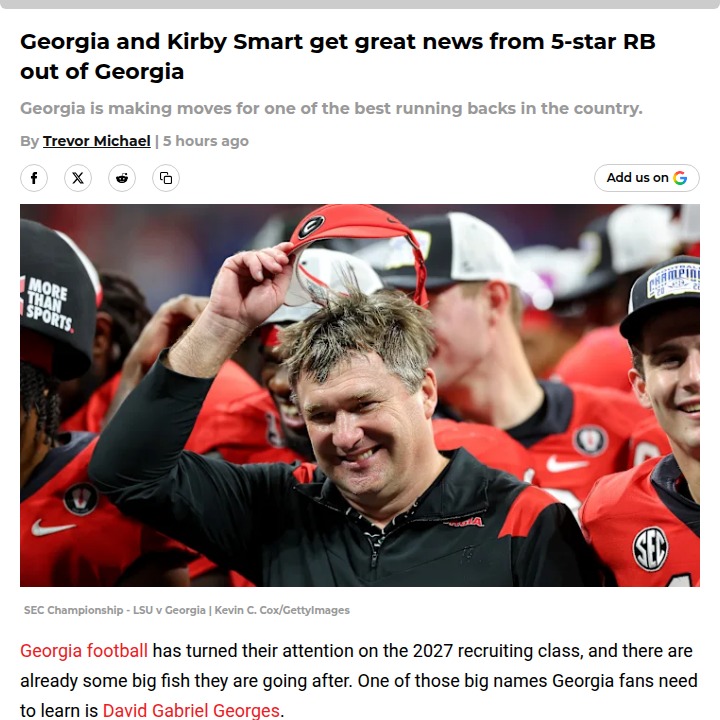Screen dimensions: 720x720
Task: Click the Kirby Smart article photo
Action: pyautogui.click(x=360, y=395)
